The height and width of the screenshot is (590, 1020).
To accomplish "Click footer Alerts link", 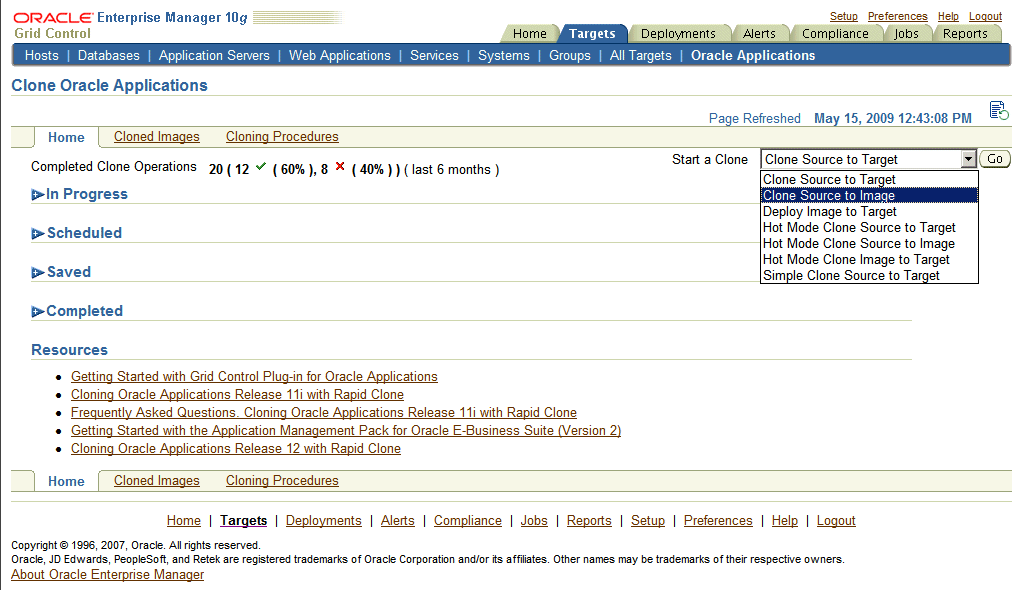I will pyautogui.click(x=397, y=520).
